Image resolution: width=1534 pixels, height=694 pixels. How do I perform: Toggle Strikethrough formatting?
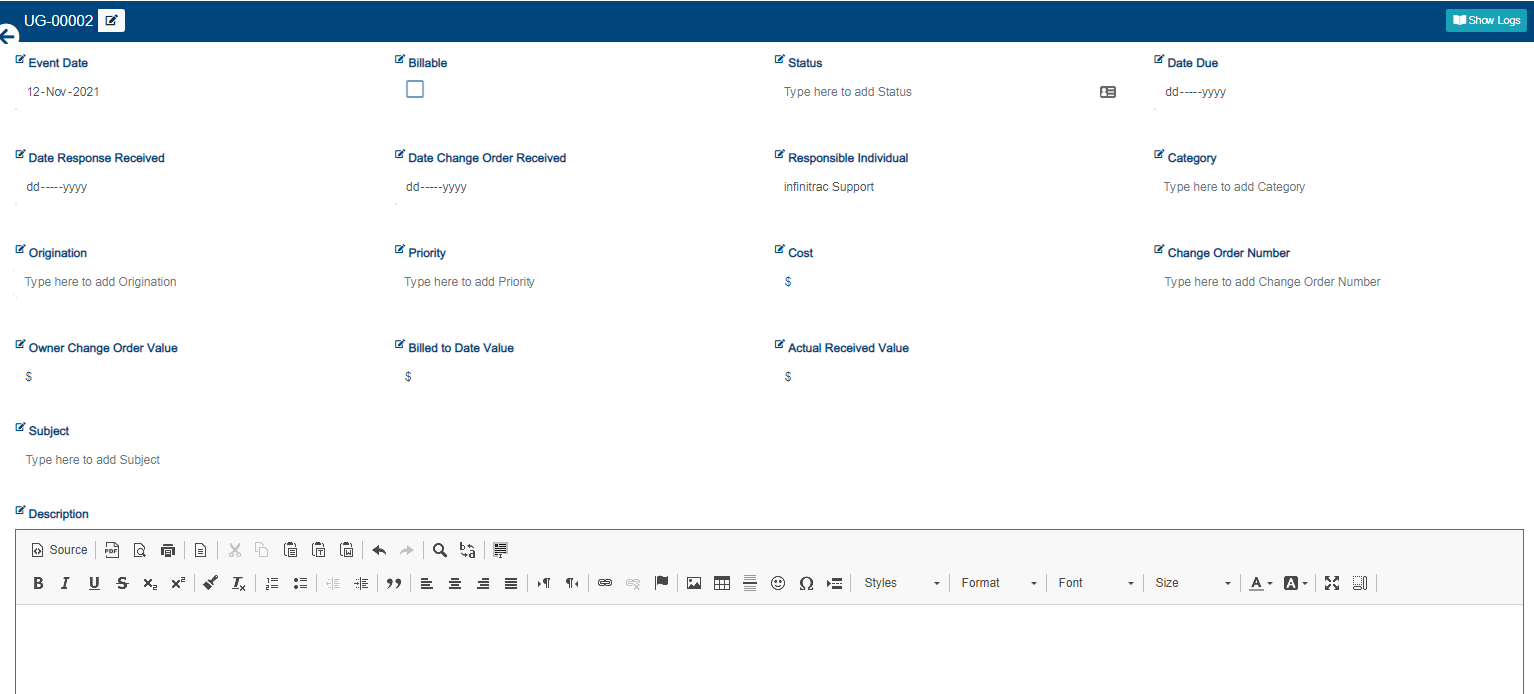122,583
